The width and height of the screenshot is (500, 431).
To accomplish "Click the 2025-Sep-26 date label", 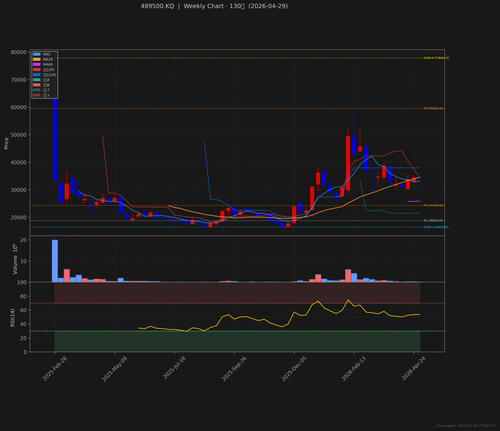I will coord(234,368).
